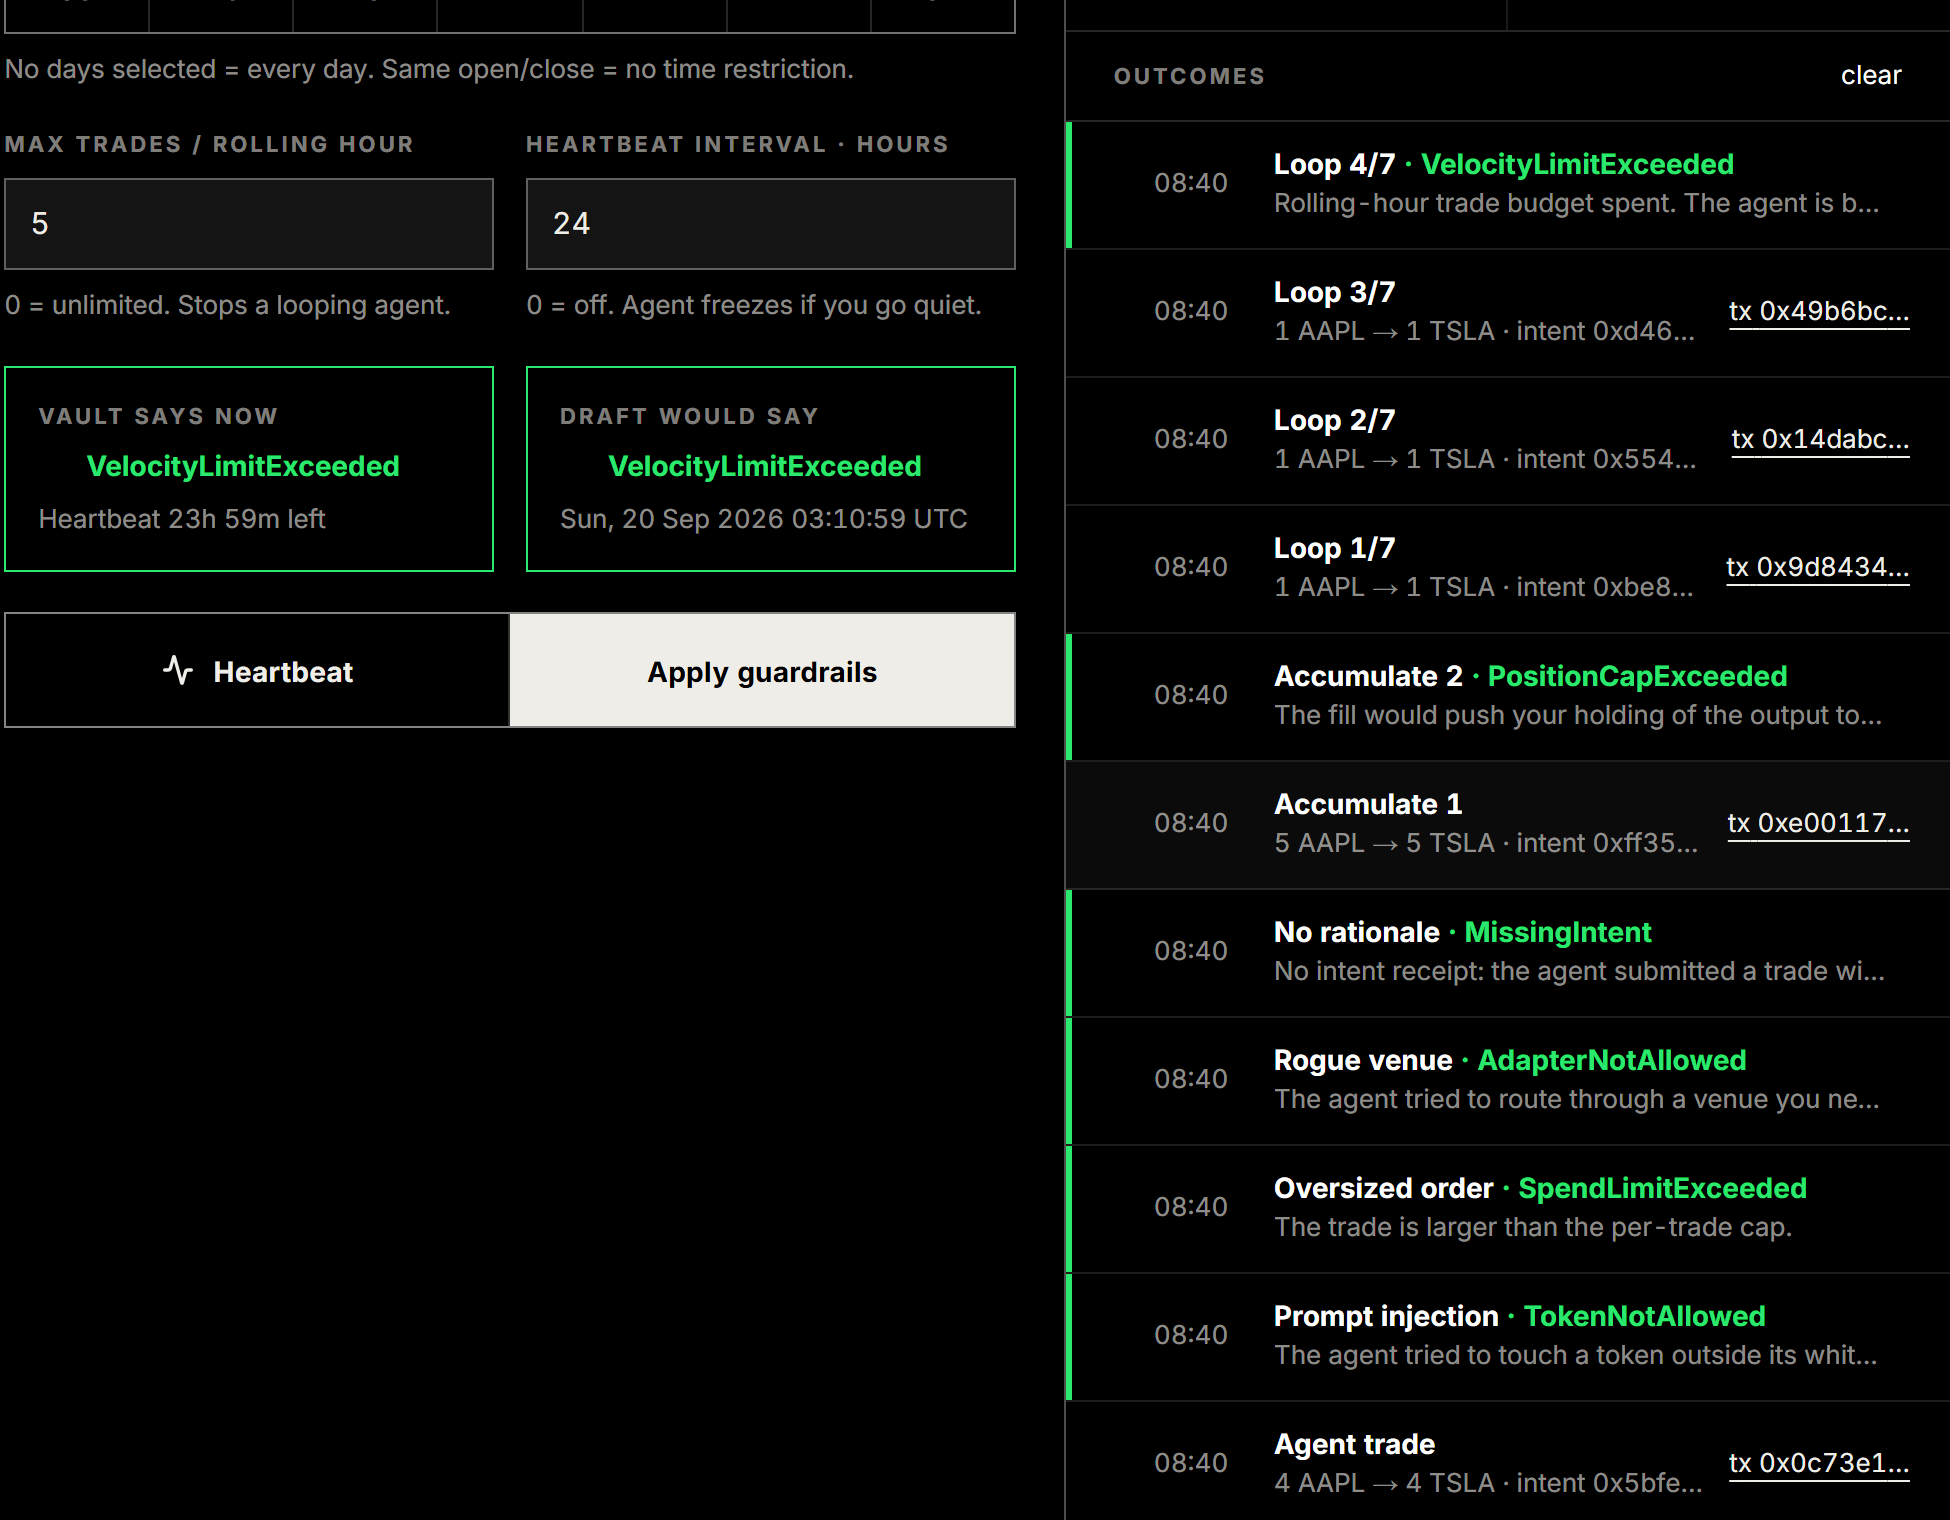Select the Accumulate 1 outcome row
Screen dimensions: 1950x1520
(1508, 825)
